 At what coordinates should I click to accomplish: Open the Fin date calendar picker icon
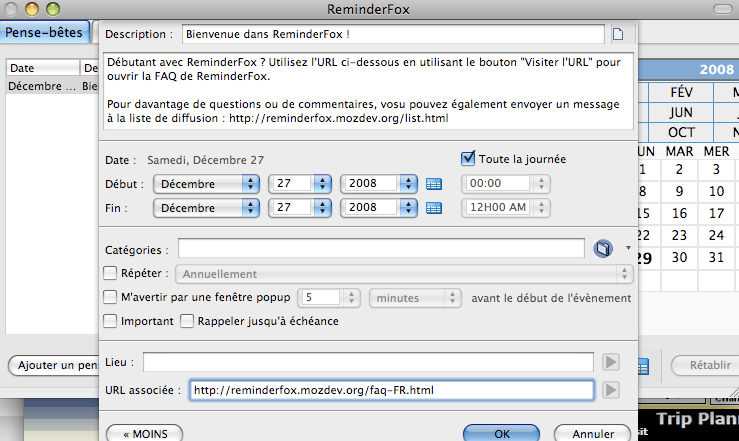click(433, 208)
